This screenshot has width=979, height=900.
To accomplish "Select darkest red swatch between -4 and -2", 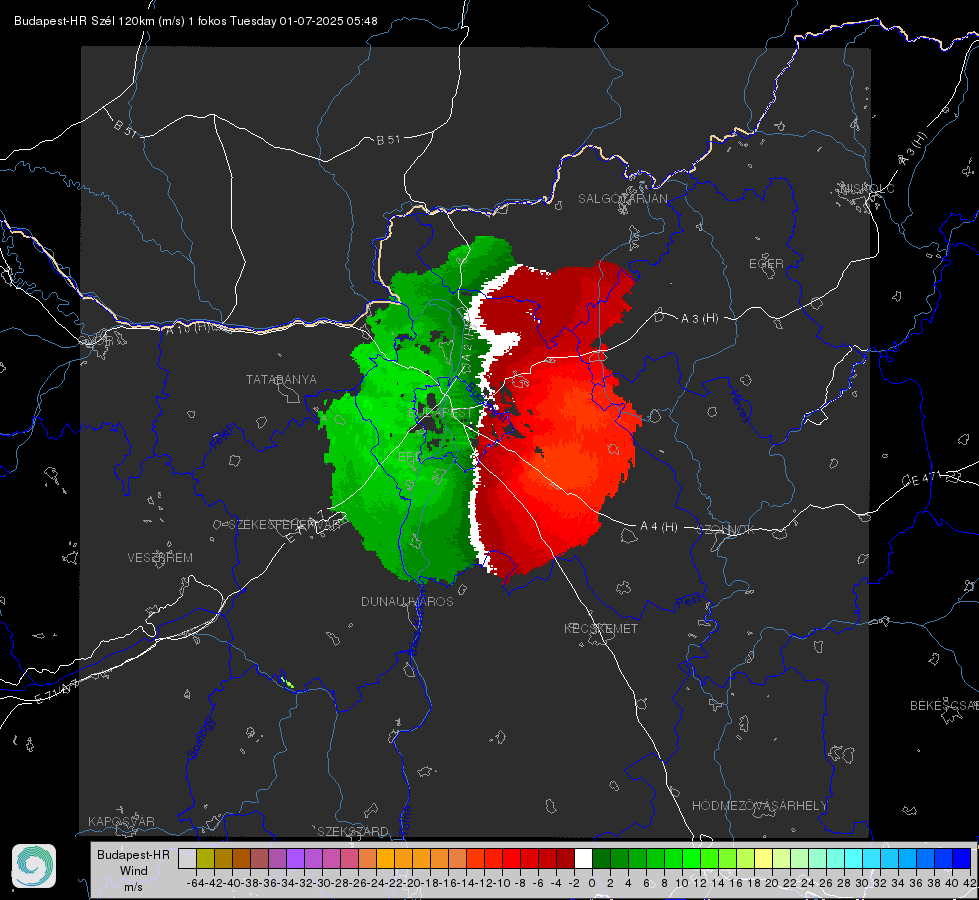I will (565, 858).
